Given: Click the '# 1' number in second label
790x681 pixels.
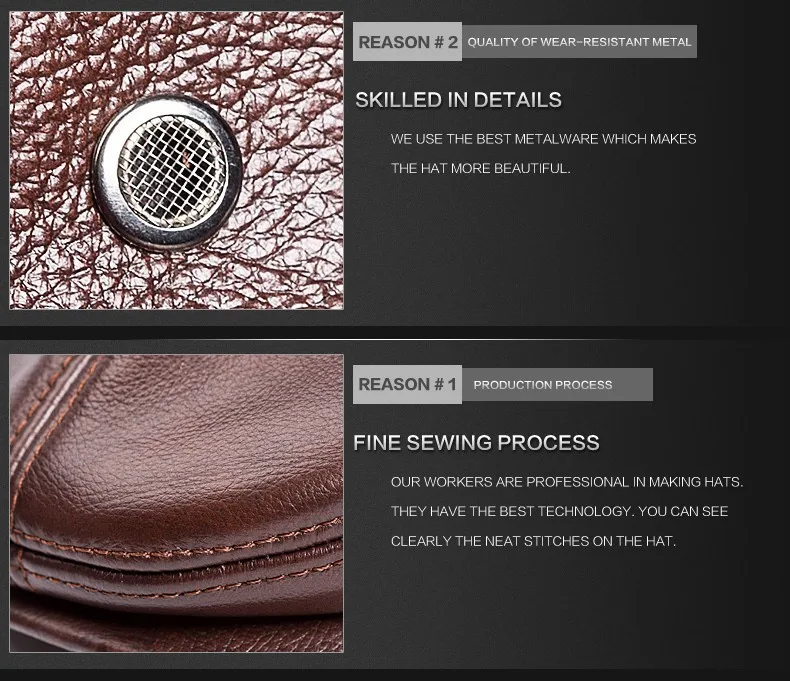Looking at the screenshot, I should click(445, 384).
